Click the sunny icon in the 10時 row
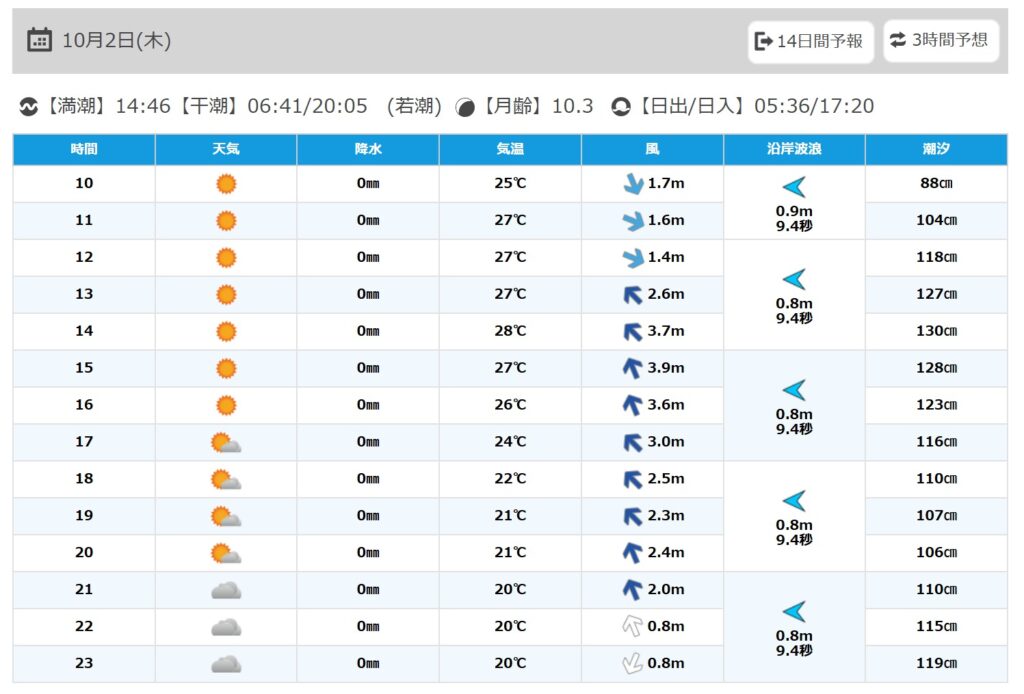The height and width of the screenshot is (694, 1024). point(226,184)
